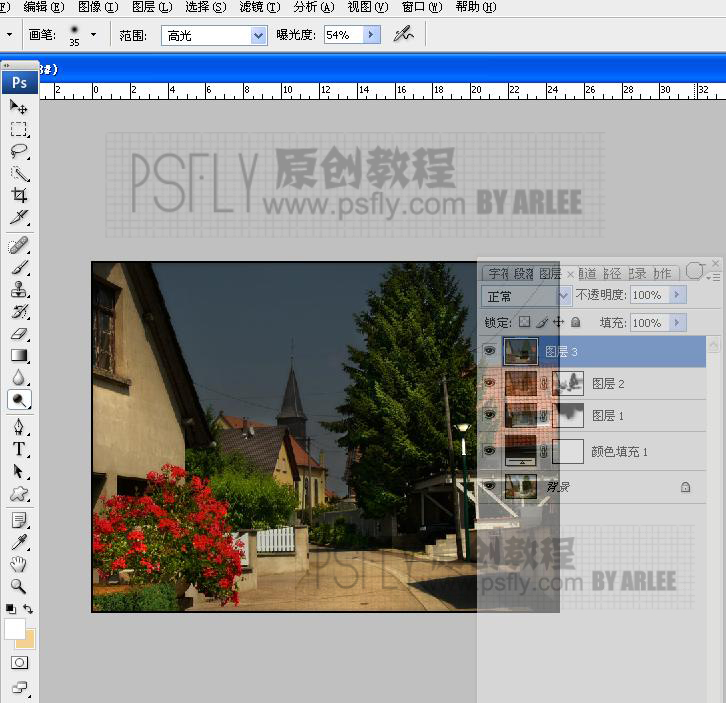Select the Zoom tool

point(19,586)
